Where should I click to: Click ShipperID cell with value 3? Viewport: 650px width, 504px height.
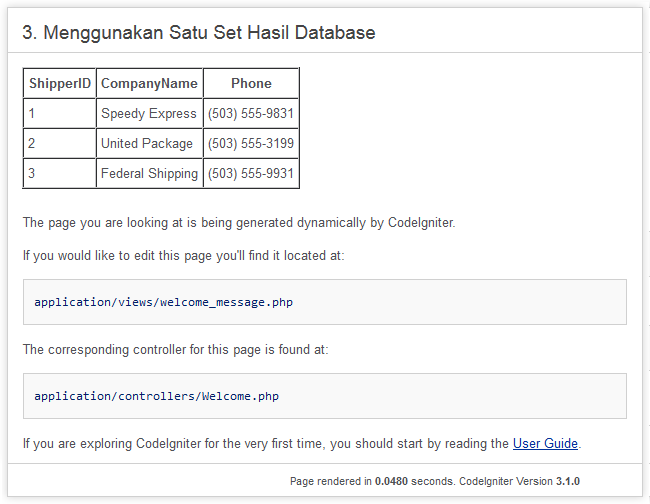[x=60, y=173]
